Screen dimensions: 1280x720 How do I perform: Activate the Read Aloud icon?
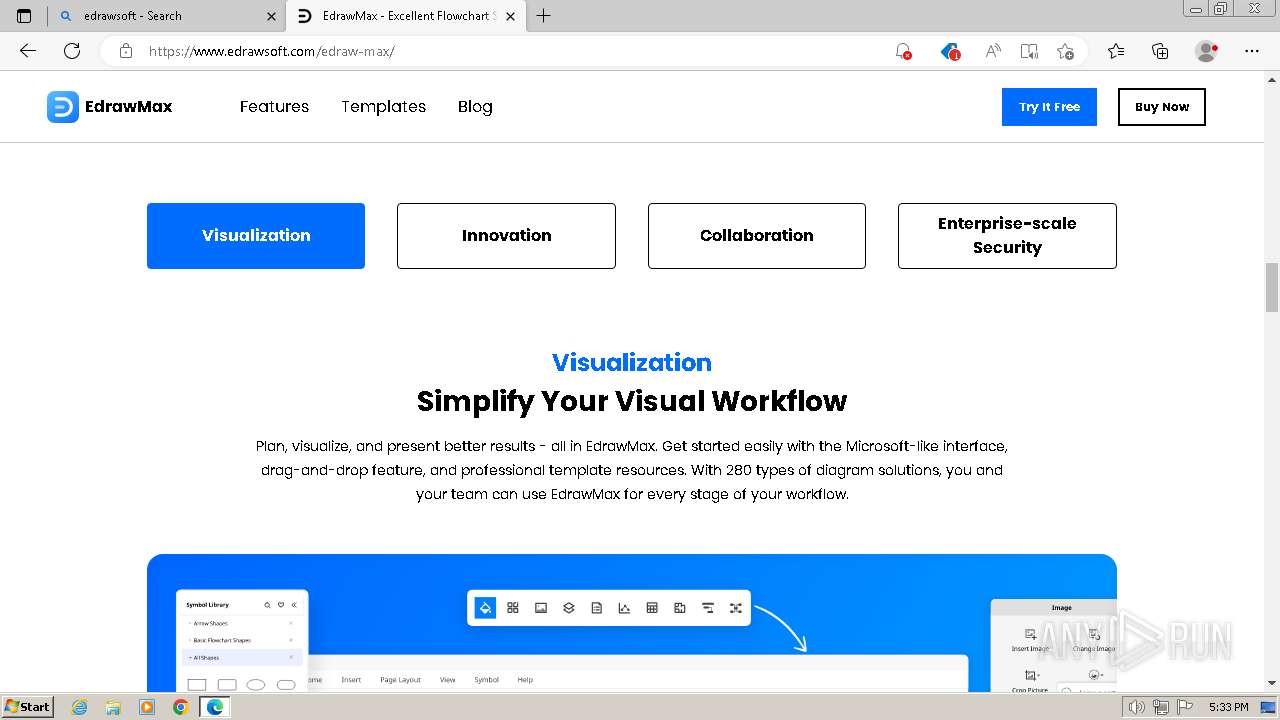992,51
